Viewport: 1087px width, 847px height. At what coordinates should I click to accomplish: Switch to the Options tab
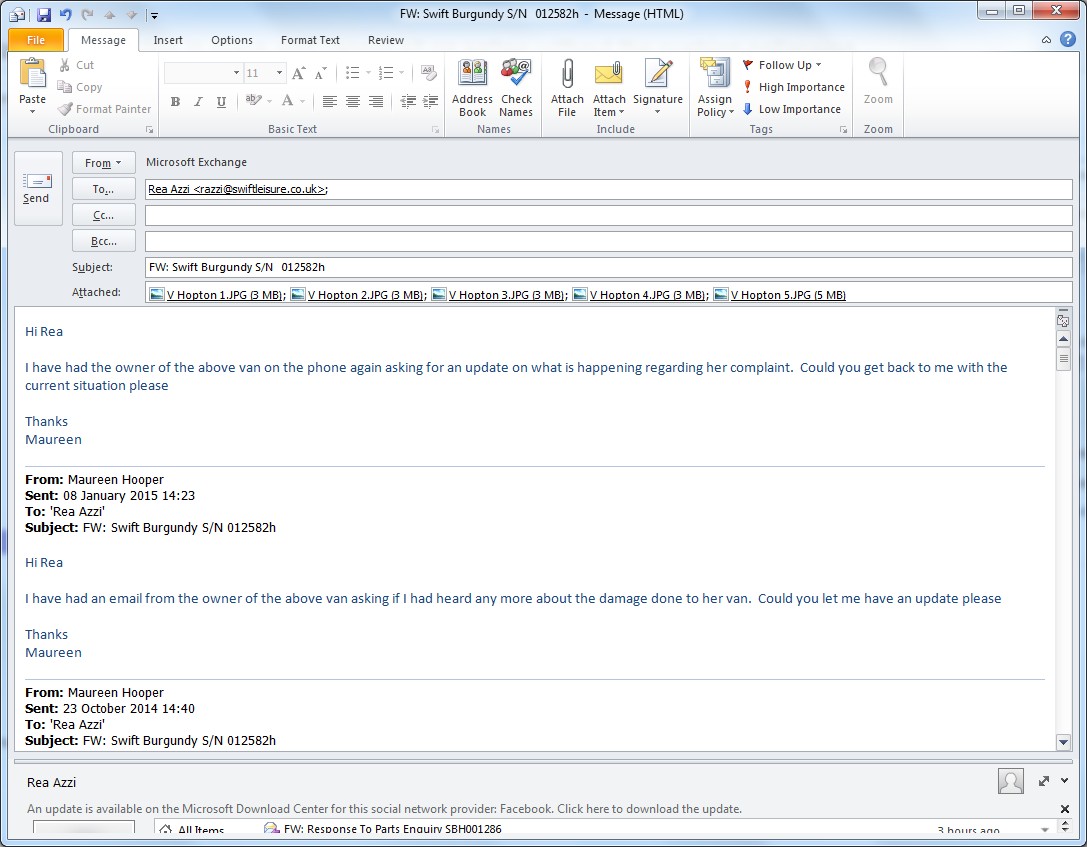click(x=232, y=40)
